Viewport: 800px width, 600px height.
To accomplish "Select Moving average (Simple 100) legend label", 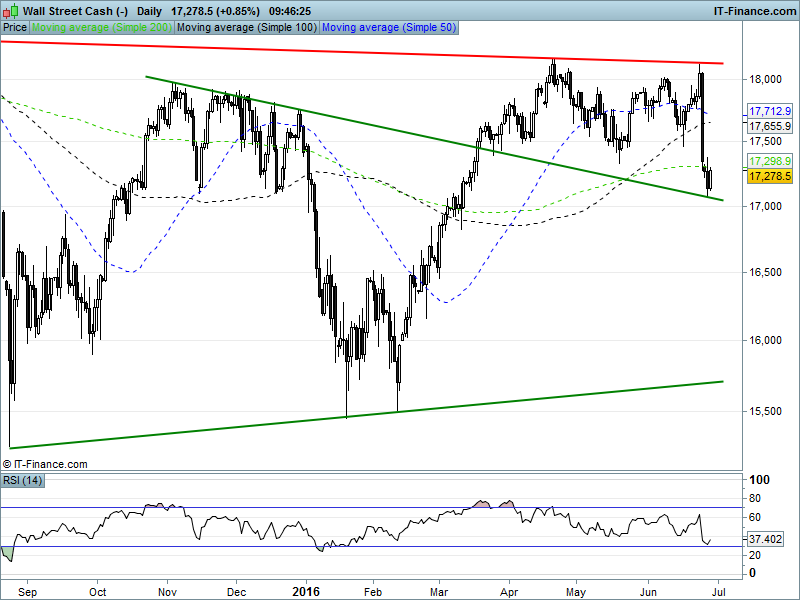I will tap(247, 28).
